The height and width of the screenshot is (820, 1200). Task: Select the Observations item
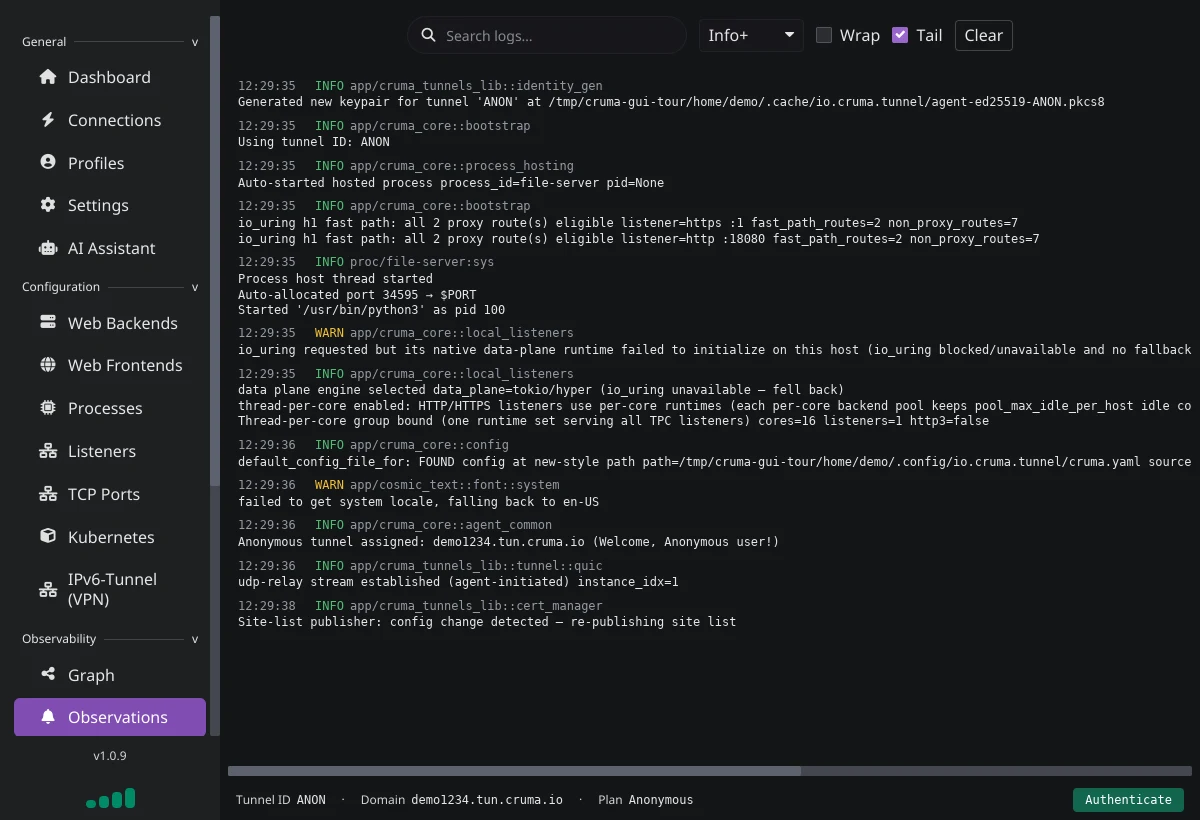pos(110,717)
